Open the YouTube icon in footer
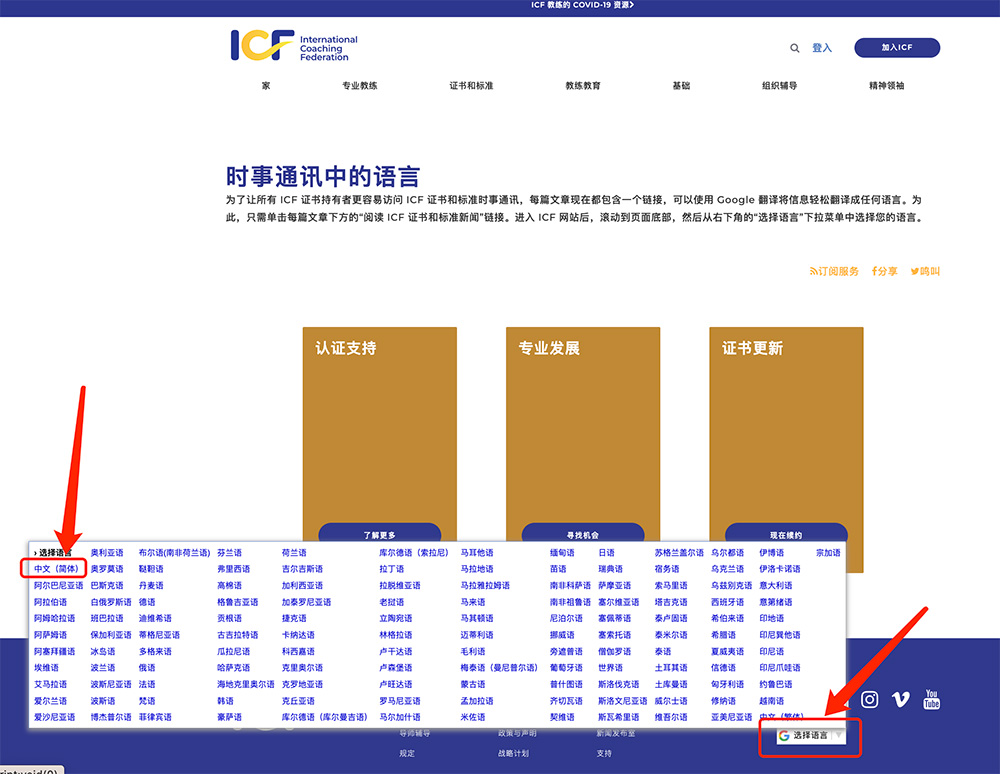The image size is (1000, 774). [x=932, y=699]
